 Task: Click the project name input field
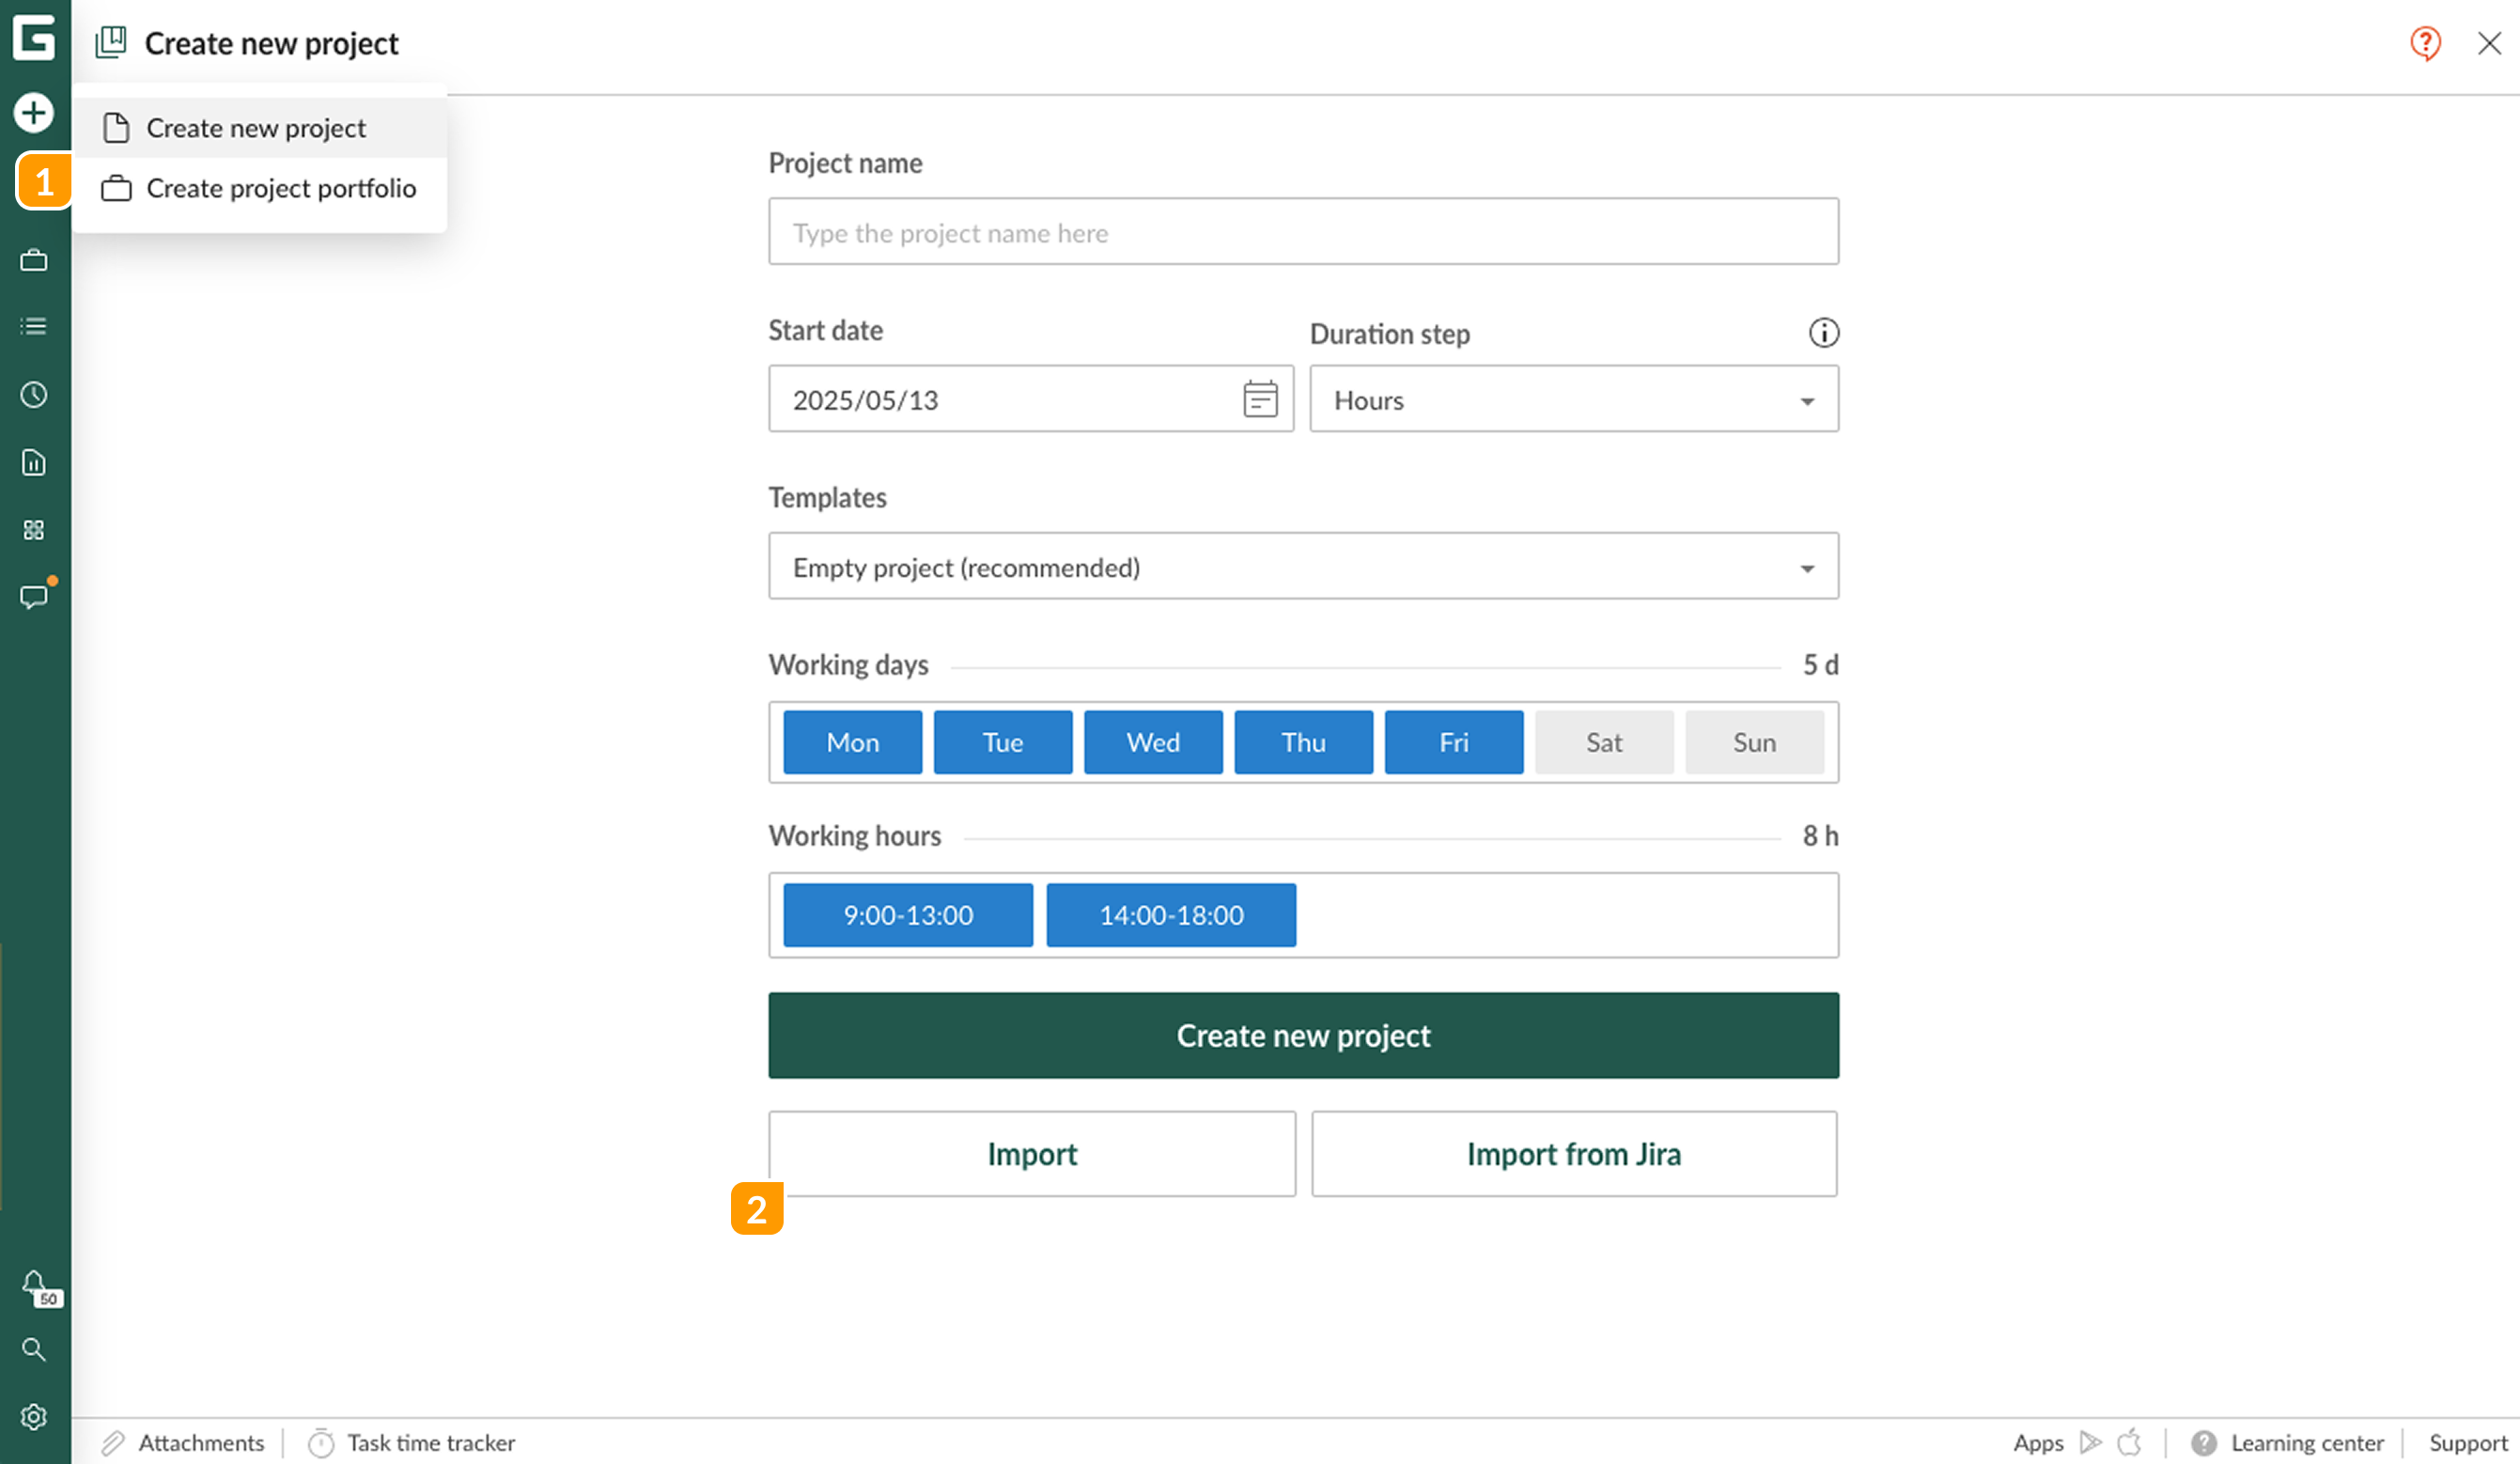pos(1303,231)
